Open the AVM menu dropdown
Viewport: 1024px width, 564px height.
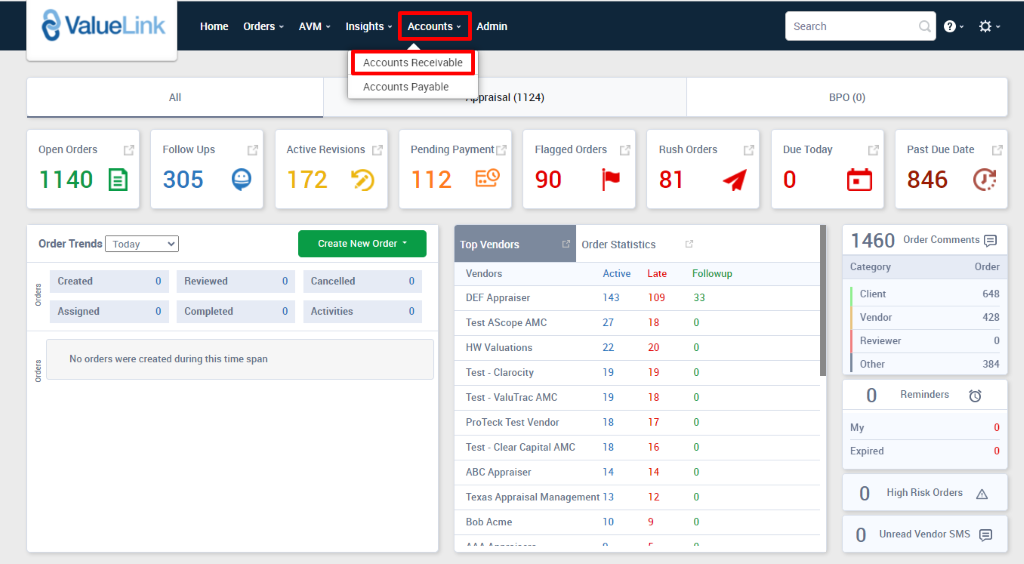click(x=315, y=26)
